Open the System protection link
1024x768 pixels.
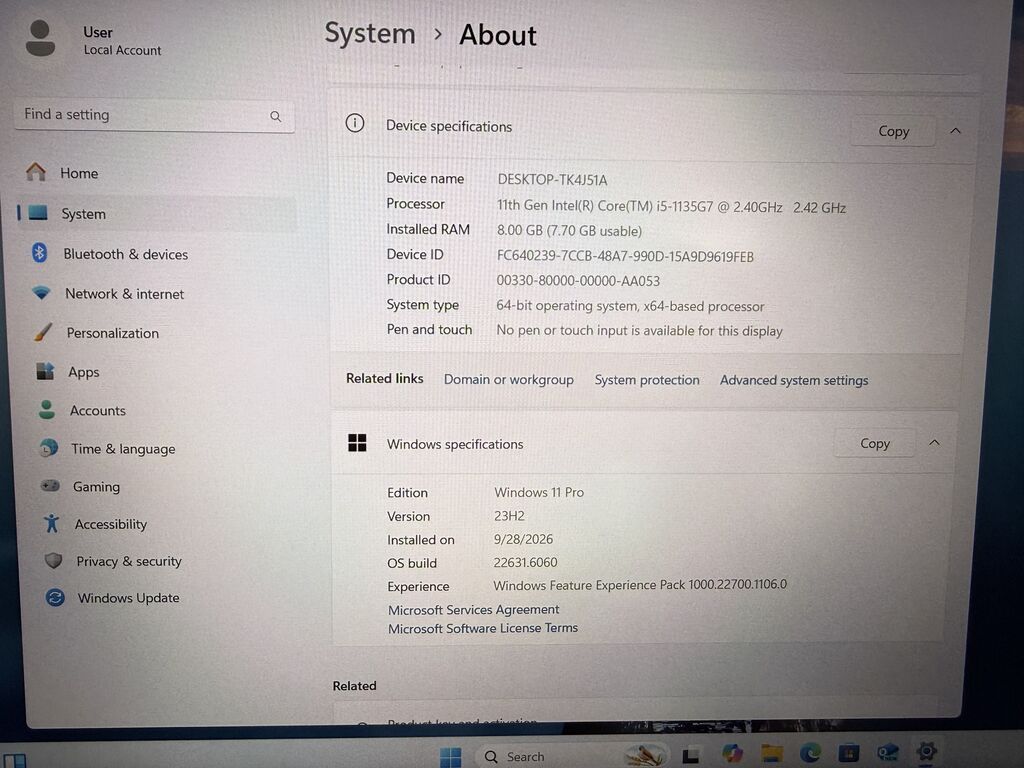click(647, 380)
